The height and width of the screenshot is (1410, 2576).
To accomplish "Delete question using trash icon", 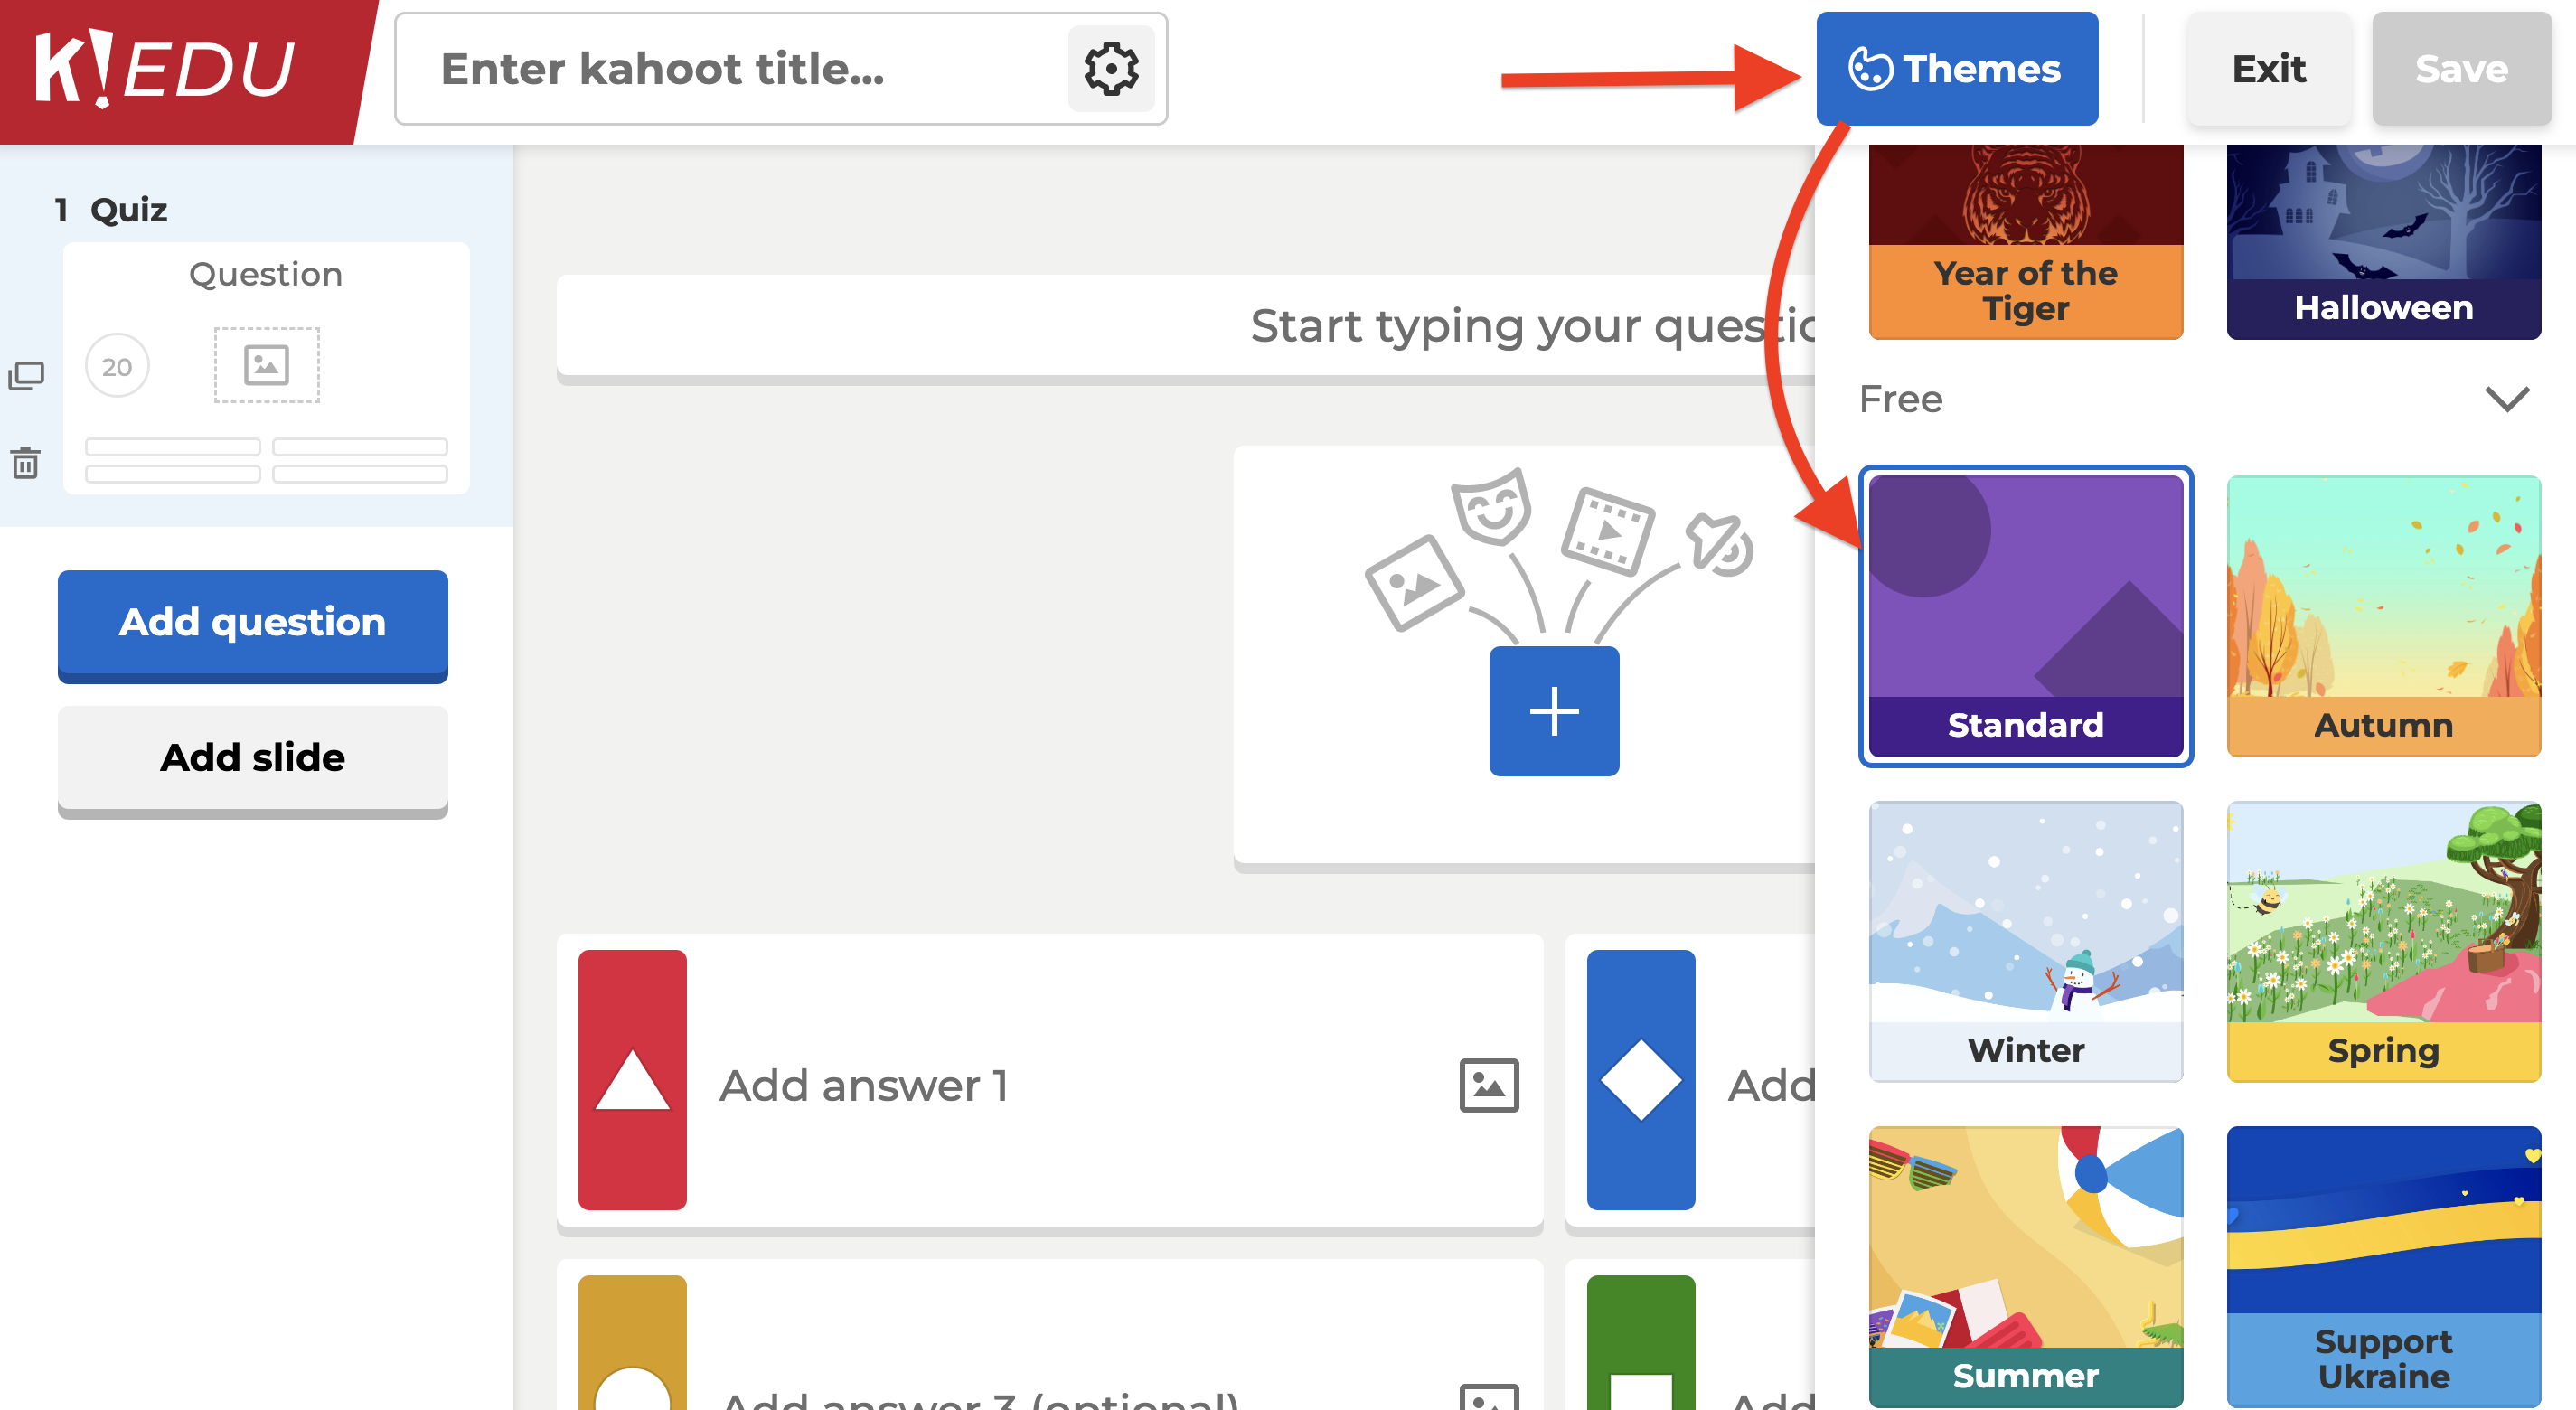I will pos(26,463).
